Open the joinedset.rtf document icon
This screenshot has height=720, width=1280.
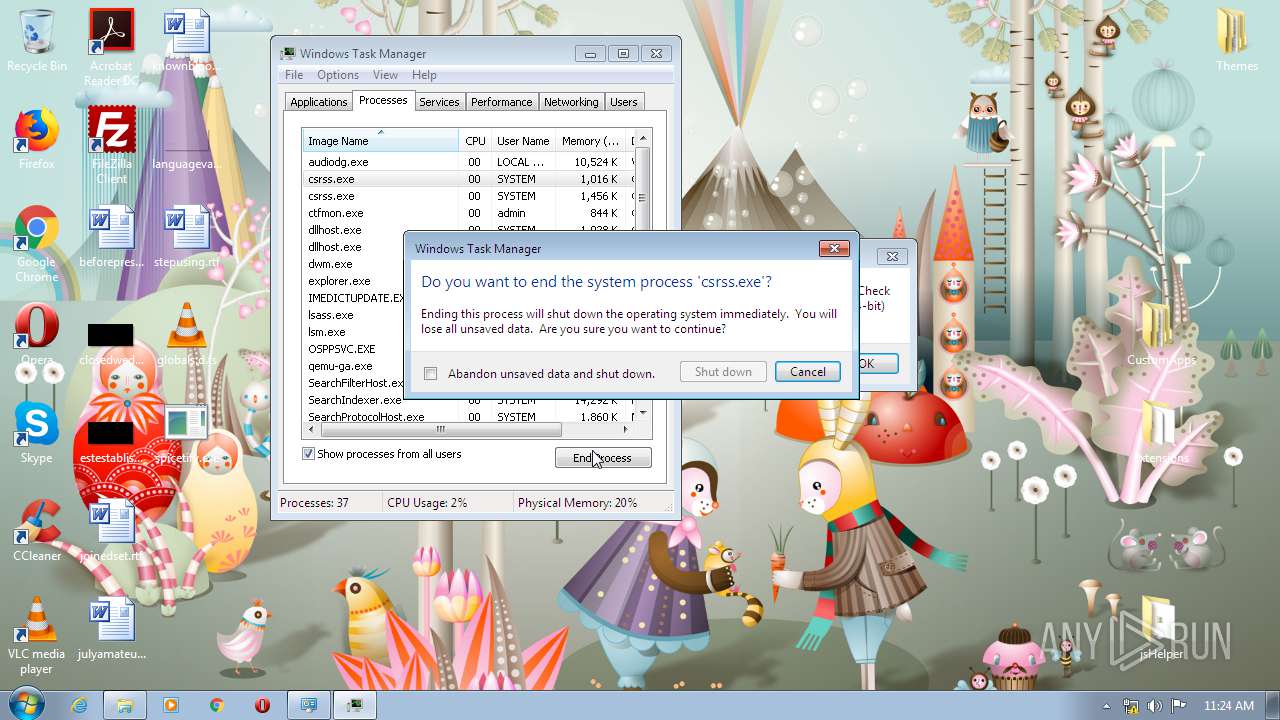point(112,531)
